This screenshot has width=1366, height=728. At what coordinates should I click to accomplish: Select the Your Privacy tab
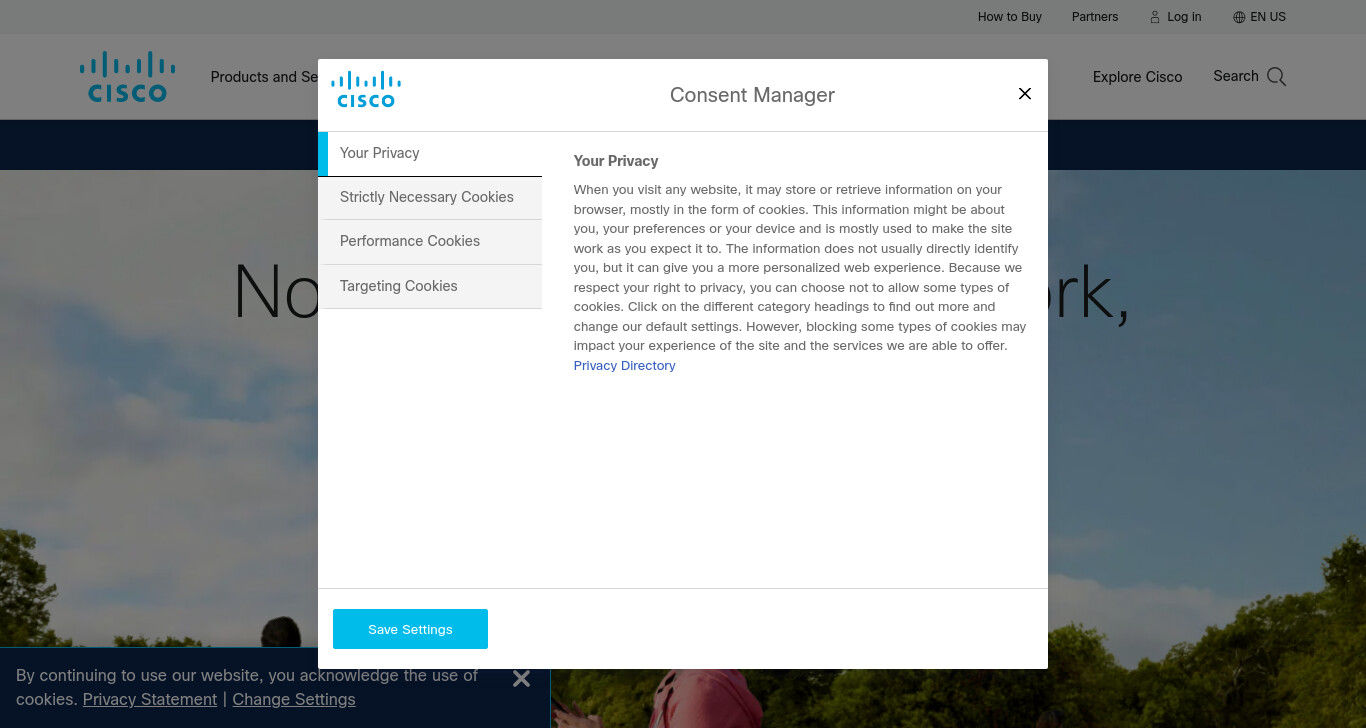(430, 153)
